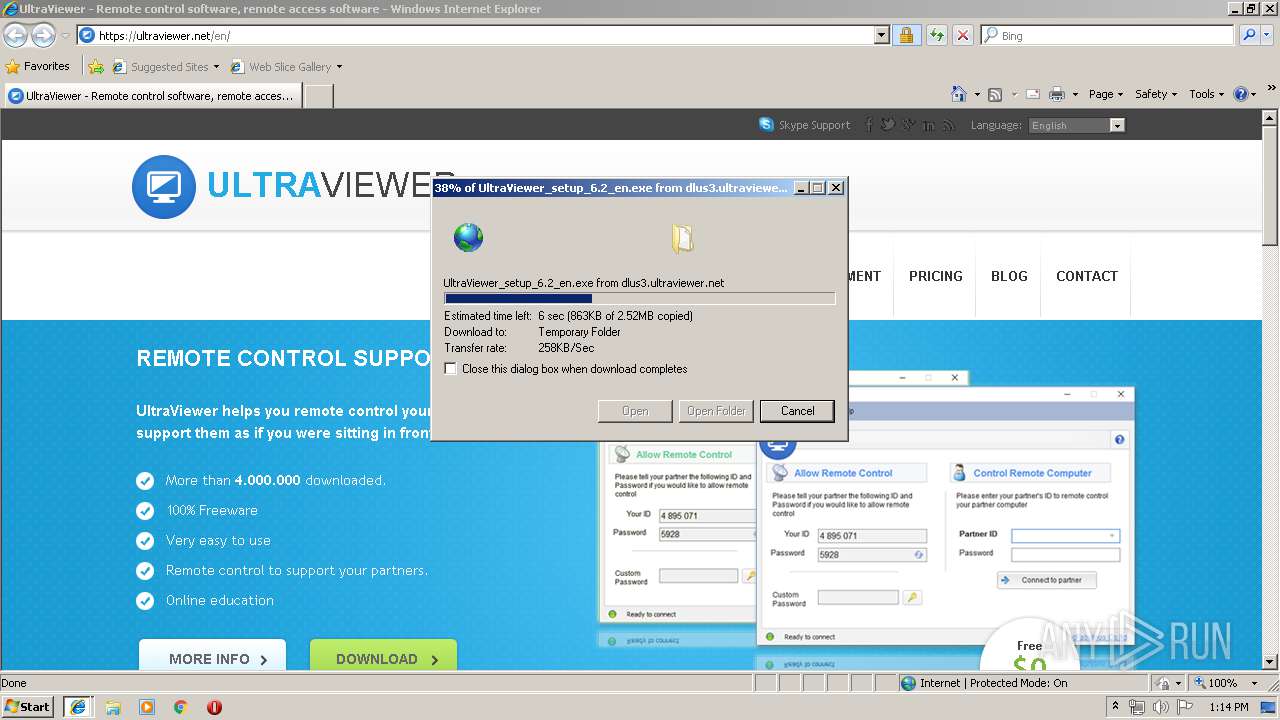Click the Start button
The width and height of the screenshot is (1280, 720).
point(27,707)
